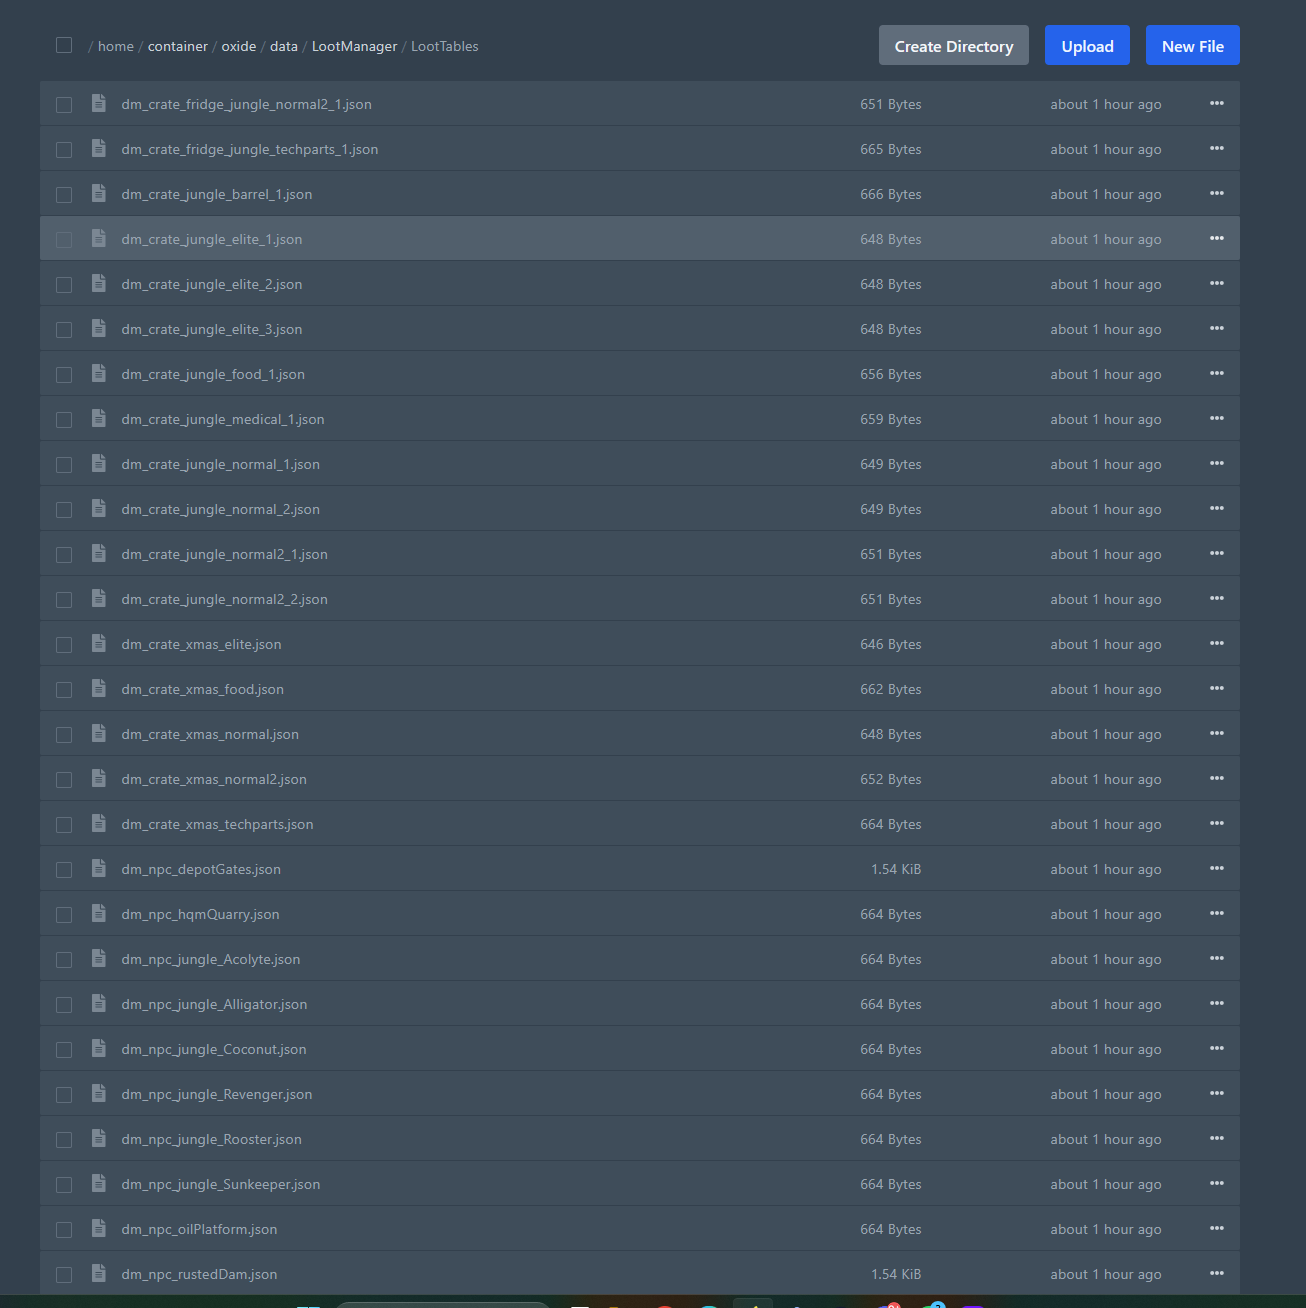This screenshot has width=1306, height=1308.
Task: Click file icon for dm_crate_jungle_barrel_1.json
Action: [99, 194]
